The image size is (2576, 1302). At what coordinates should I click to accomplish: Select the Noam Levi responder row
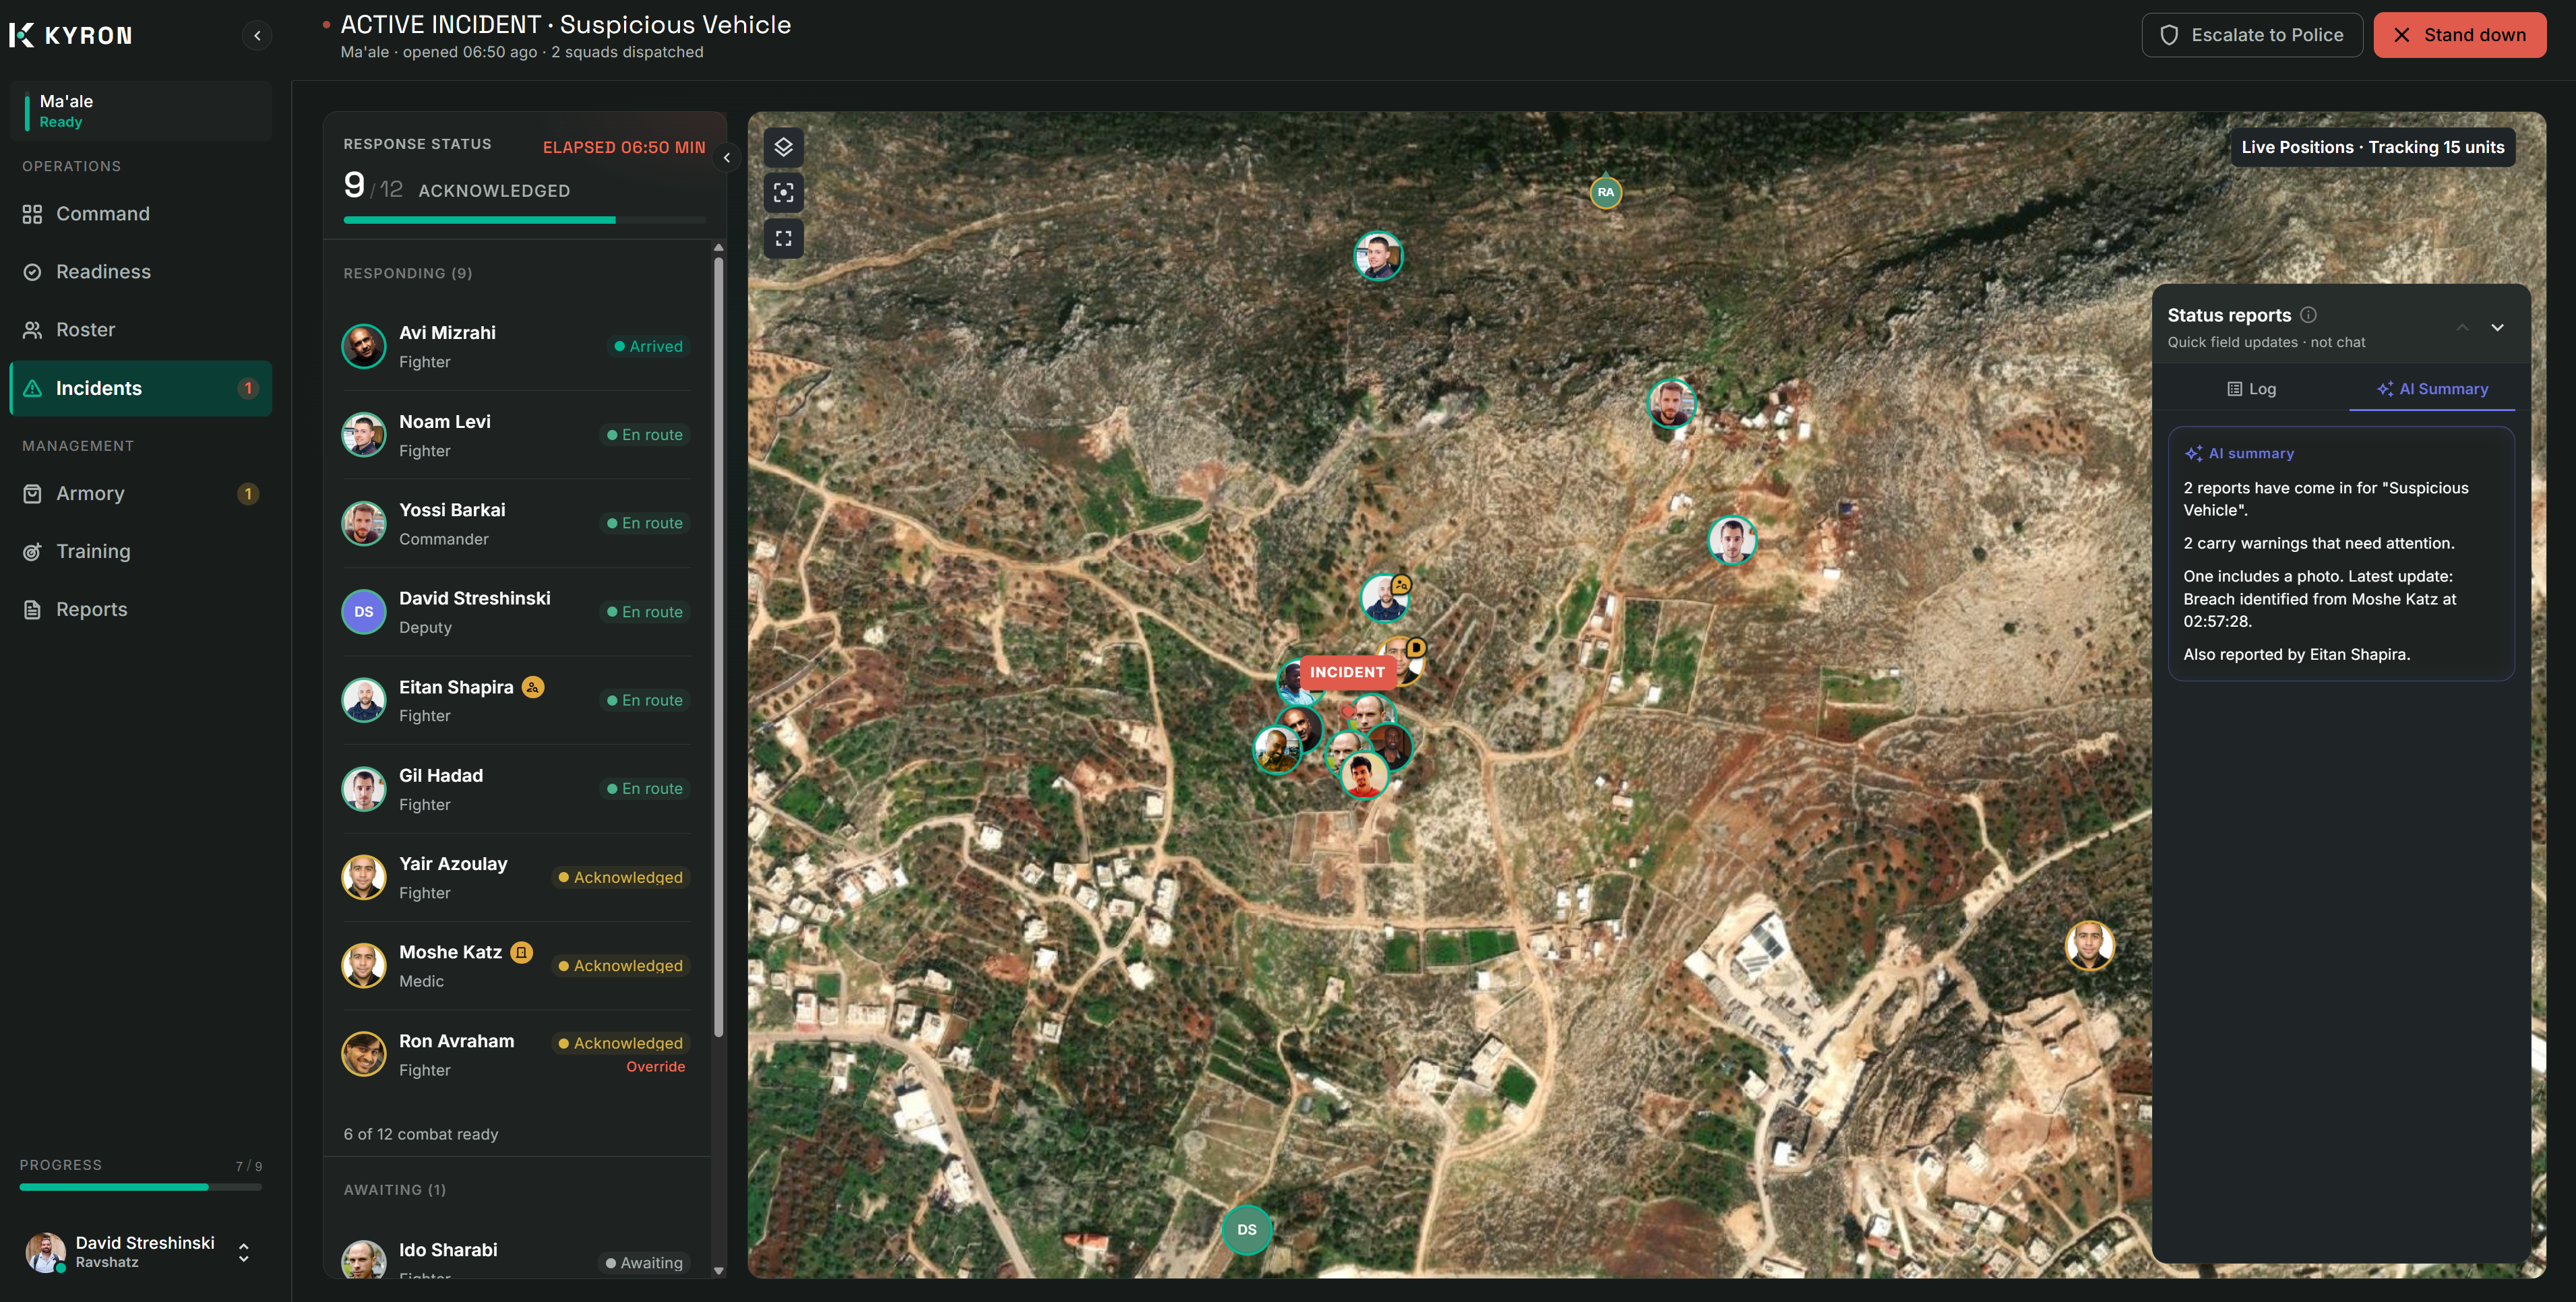(516, 436)
